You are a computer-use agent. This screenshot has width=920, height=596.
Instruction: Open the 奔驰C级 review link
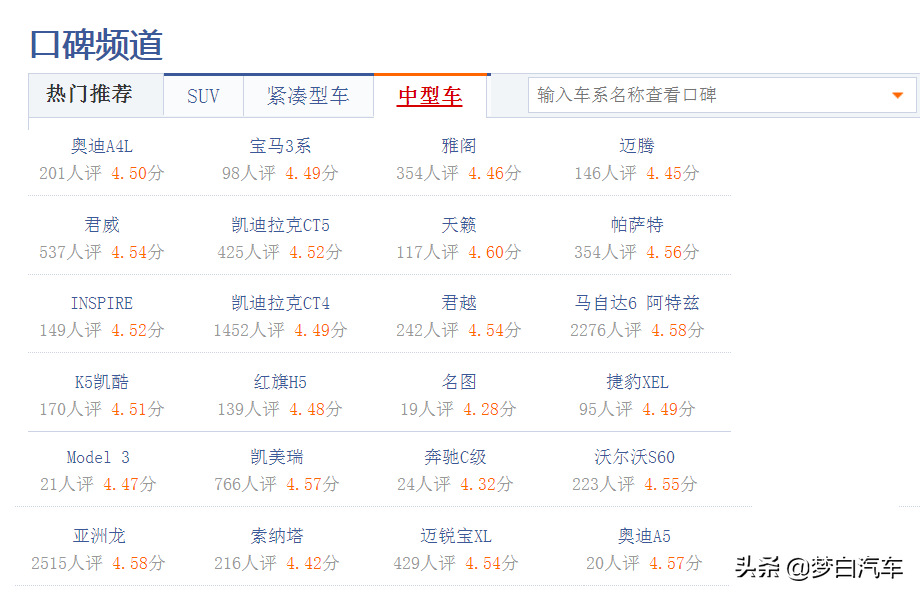[455, 457]
